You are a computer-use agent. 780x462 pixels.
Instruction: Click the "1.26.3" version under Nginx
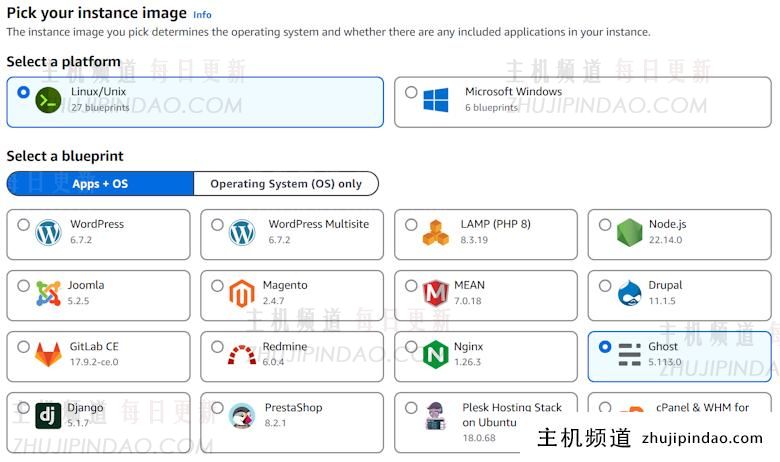[468, 362]
